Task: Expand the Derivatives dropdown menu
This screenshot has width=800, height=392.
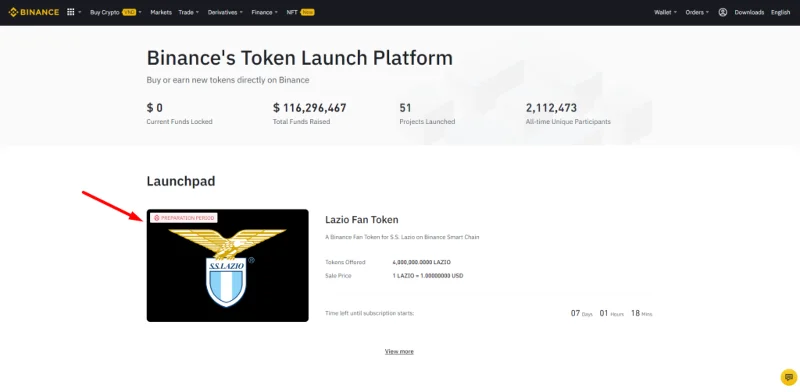Action: point(225,12)
